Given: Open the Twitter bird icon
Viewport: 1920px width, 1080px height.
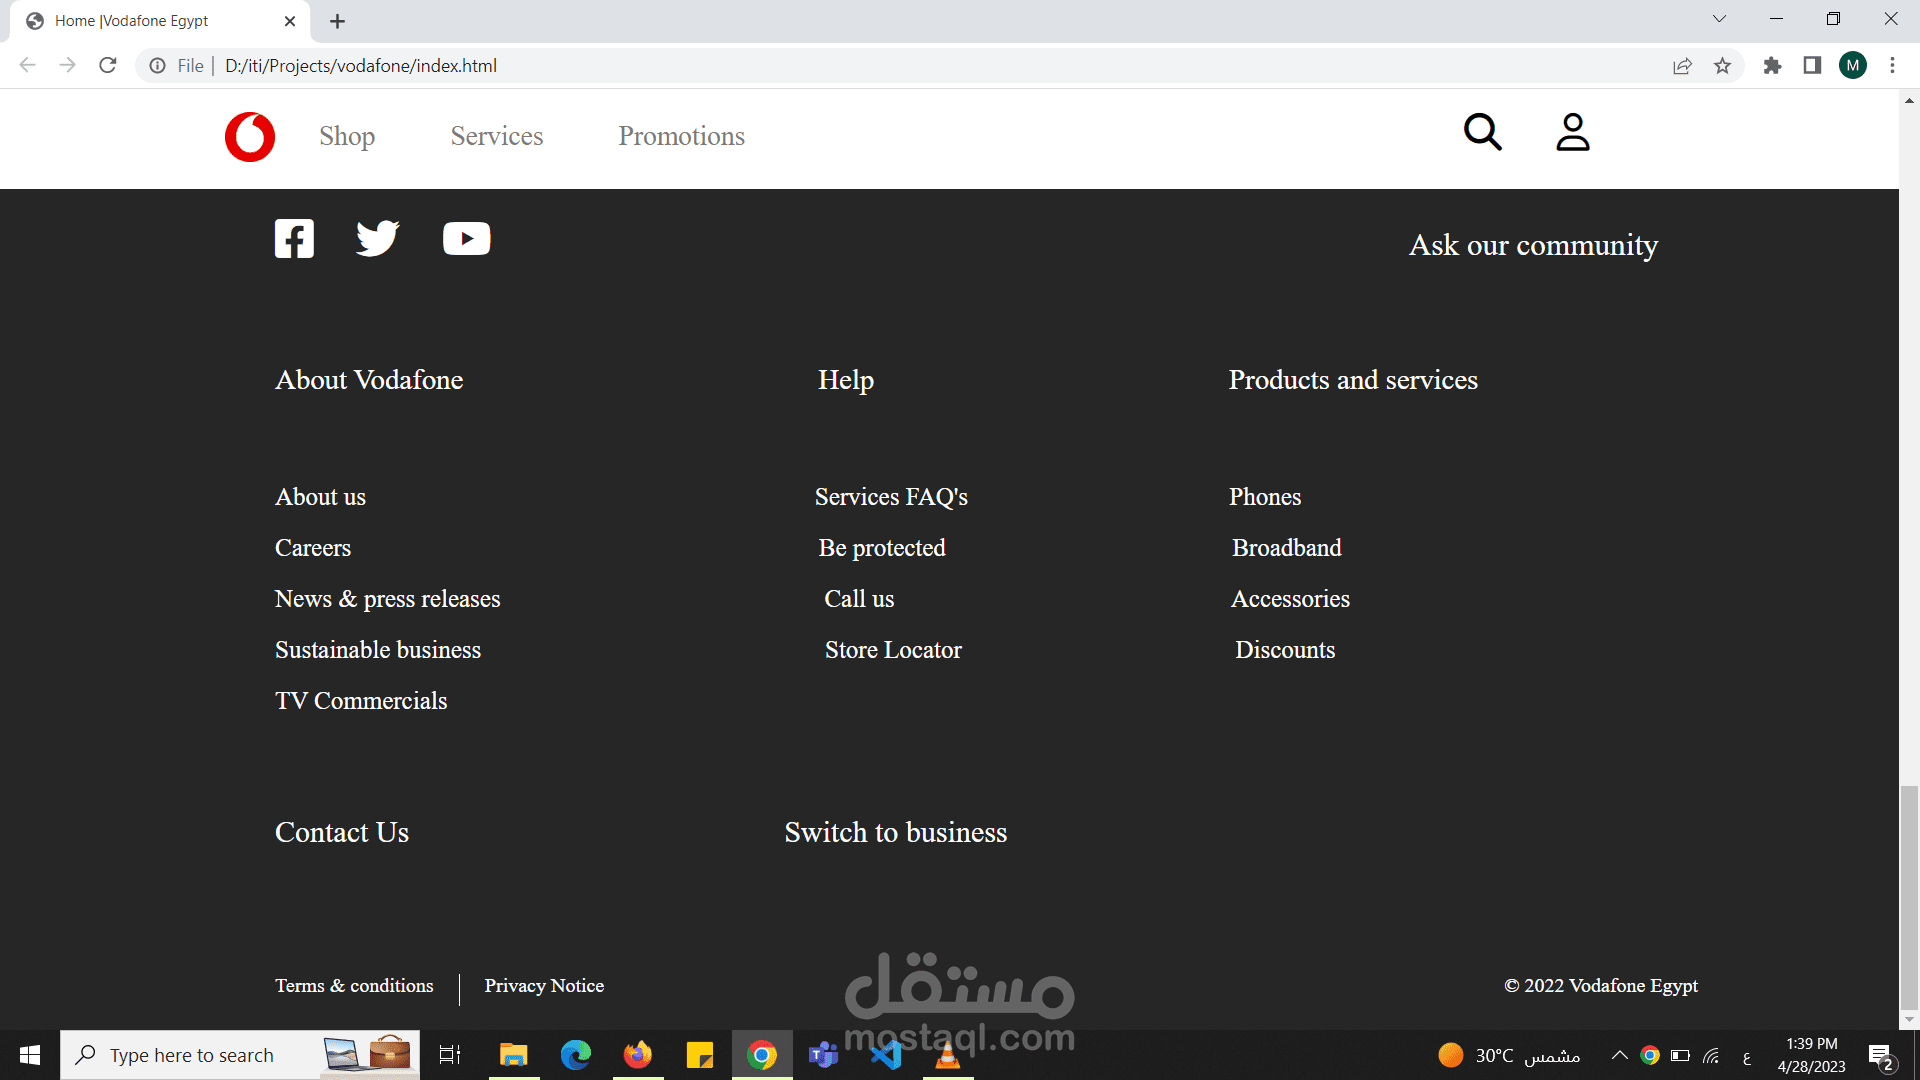Looking at the screenshot, I should point(378,239).
